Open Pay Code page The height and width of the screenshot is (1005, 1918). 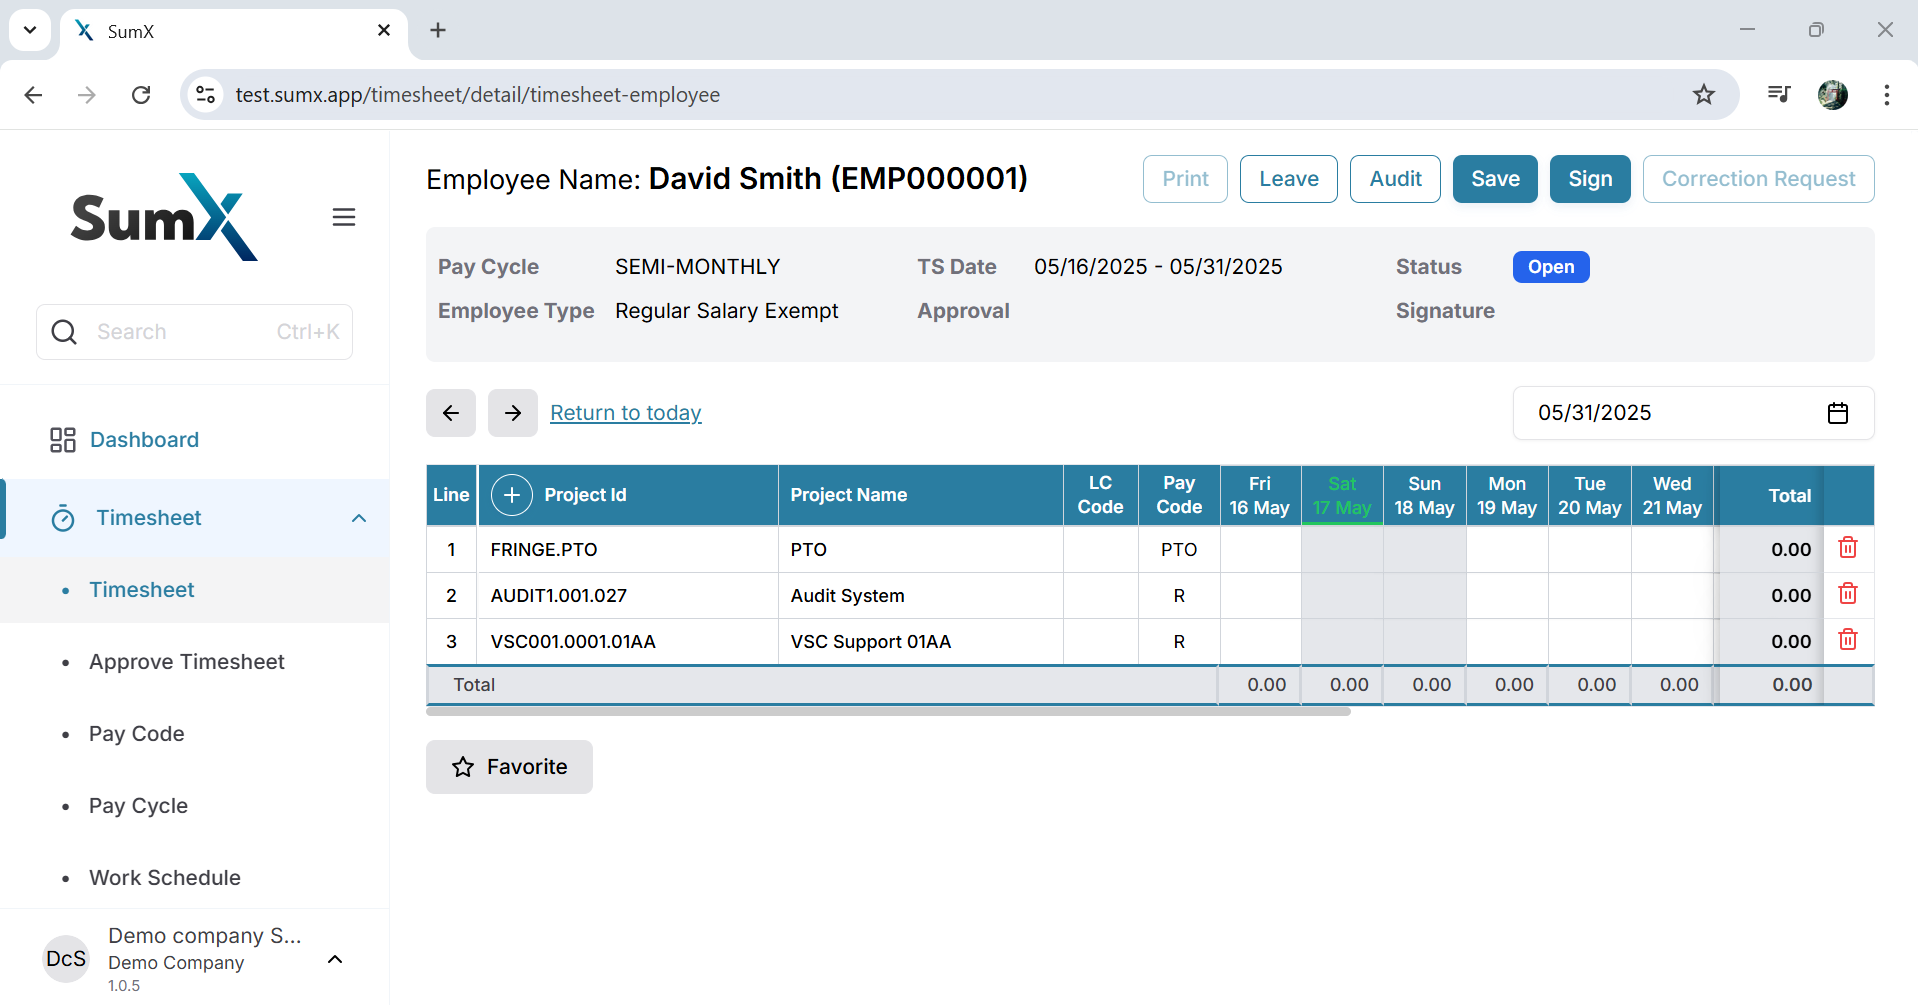pyautogui.click(x=137, y=734)
